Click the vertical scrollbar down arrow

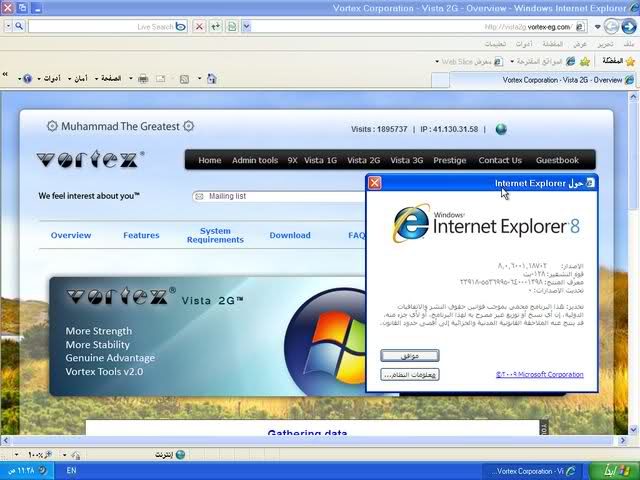pos(633,429)
